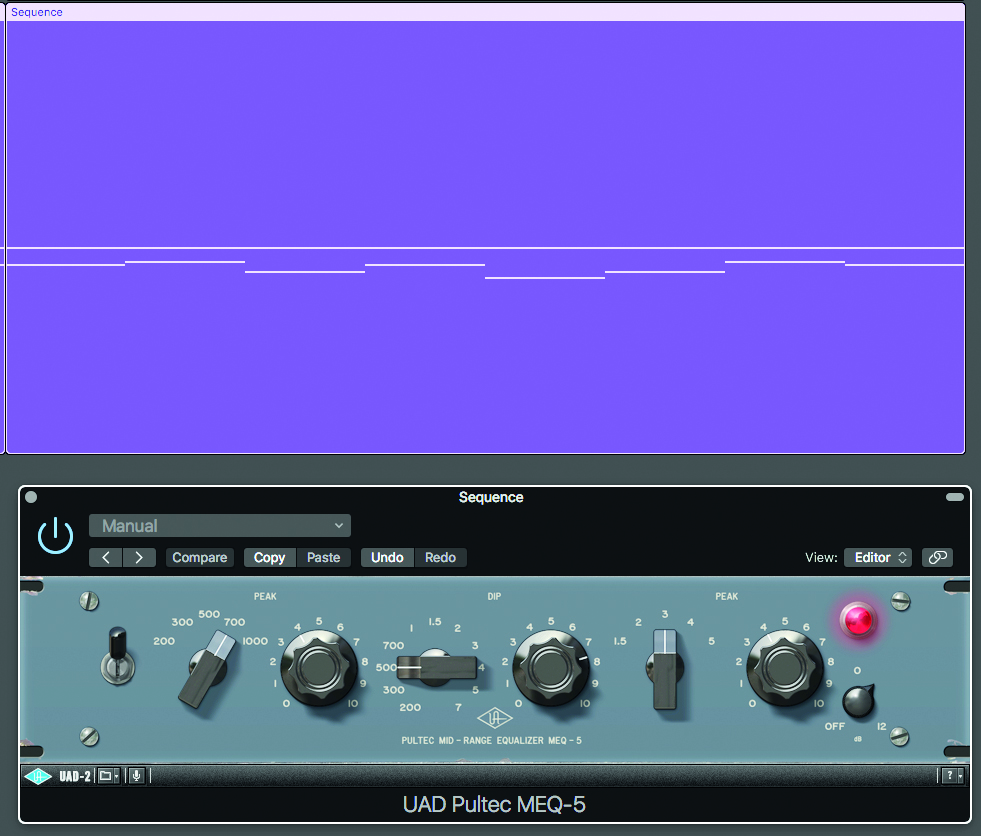Click the Compare button
This screenshot has height=836, width=981.
(x=200, y=558)
